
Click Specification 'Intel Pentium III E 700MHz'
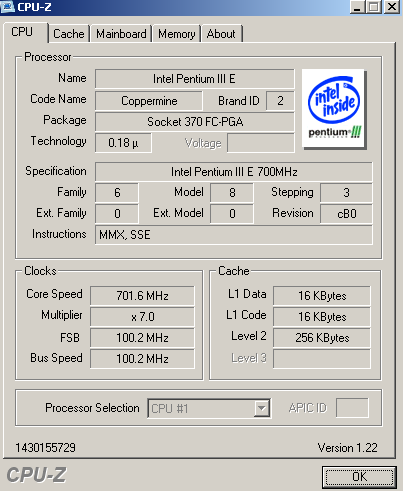pyautogui.click(x=234, y=172)
